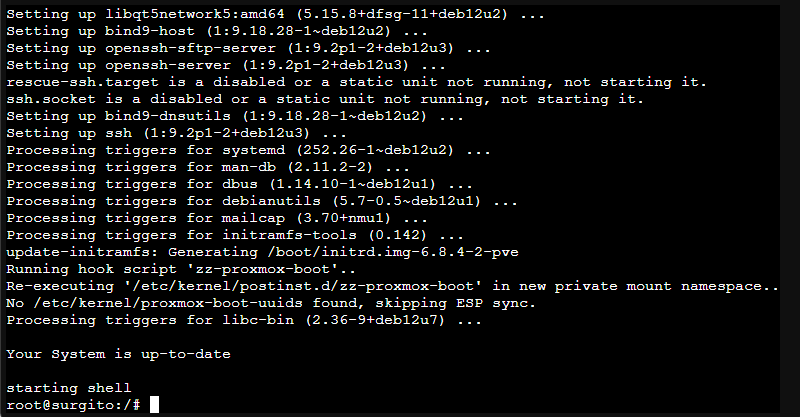This screenshot has width=800, height=417.
Task: Click the Re-executing zz-proxmox-boot line
Action: [x=392, y=286]
